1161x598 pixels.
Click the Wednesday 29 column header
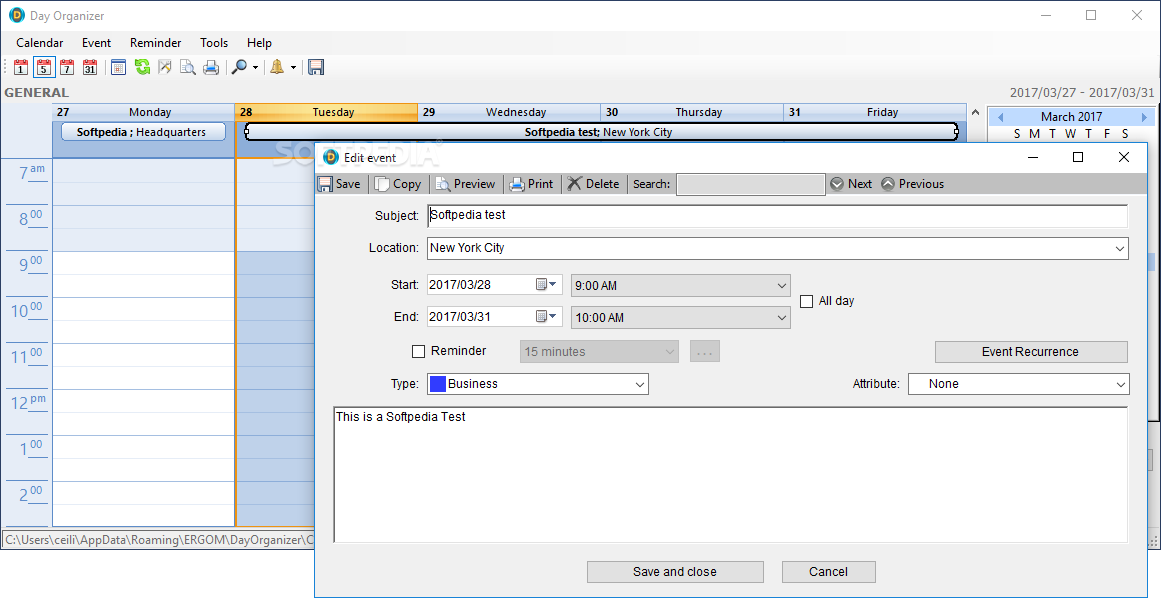click(509, 112)
